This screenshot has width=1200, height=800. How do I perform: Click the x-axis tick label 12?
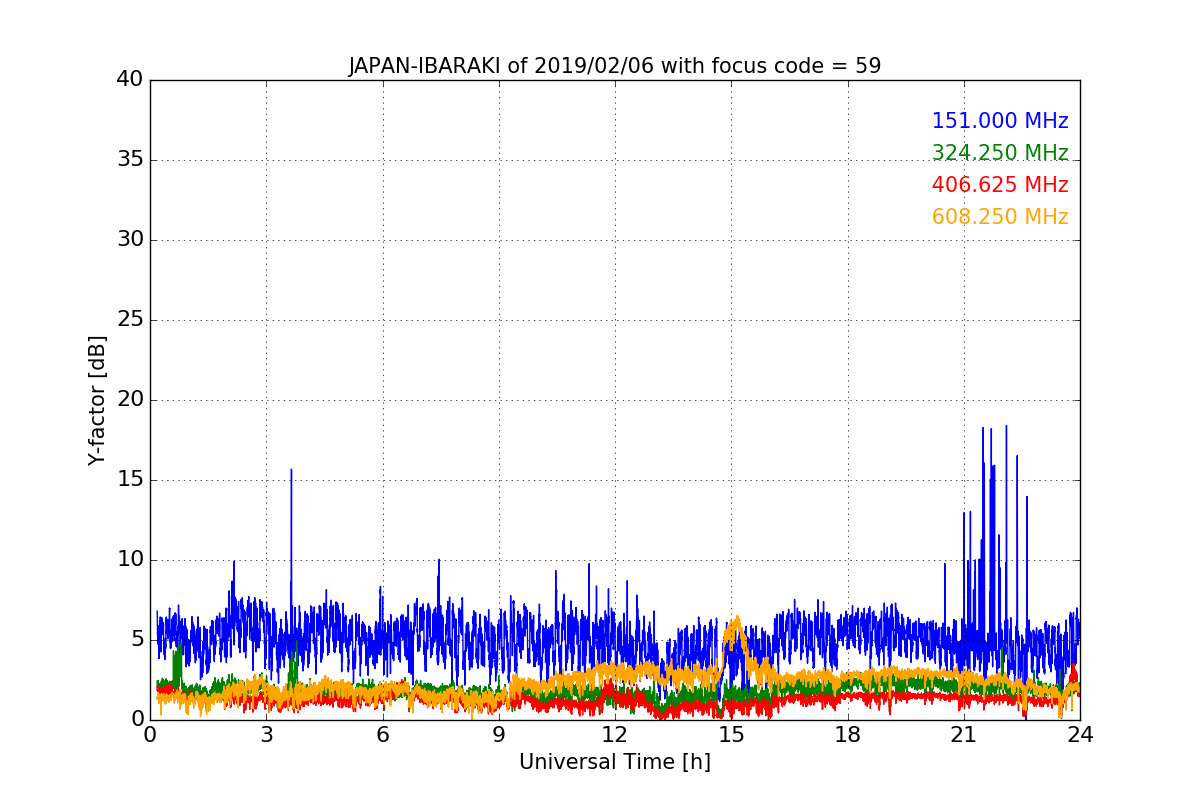click(x=615, y=734)
